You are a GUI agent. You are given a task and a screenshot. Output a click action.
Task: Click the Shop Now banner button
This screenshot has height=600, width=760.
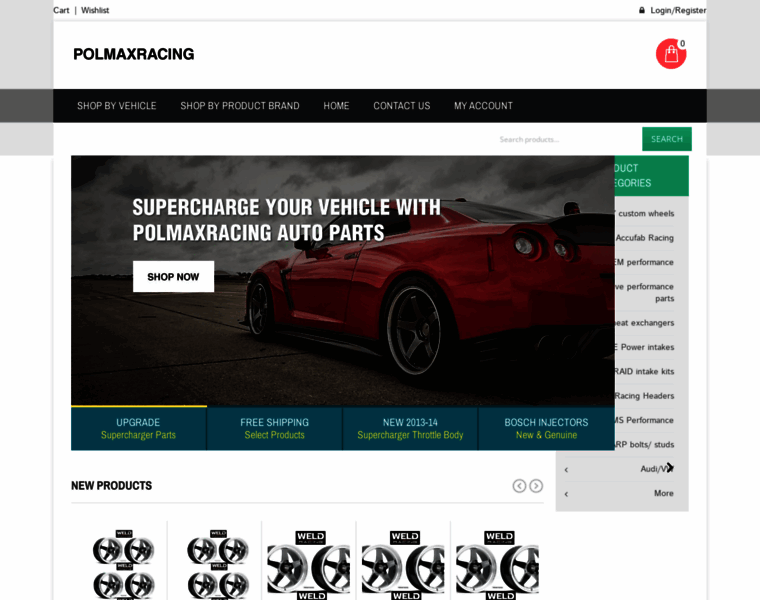point(174,277)
